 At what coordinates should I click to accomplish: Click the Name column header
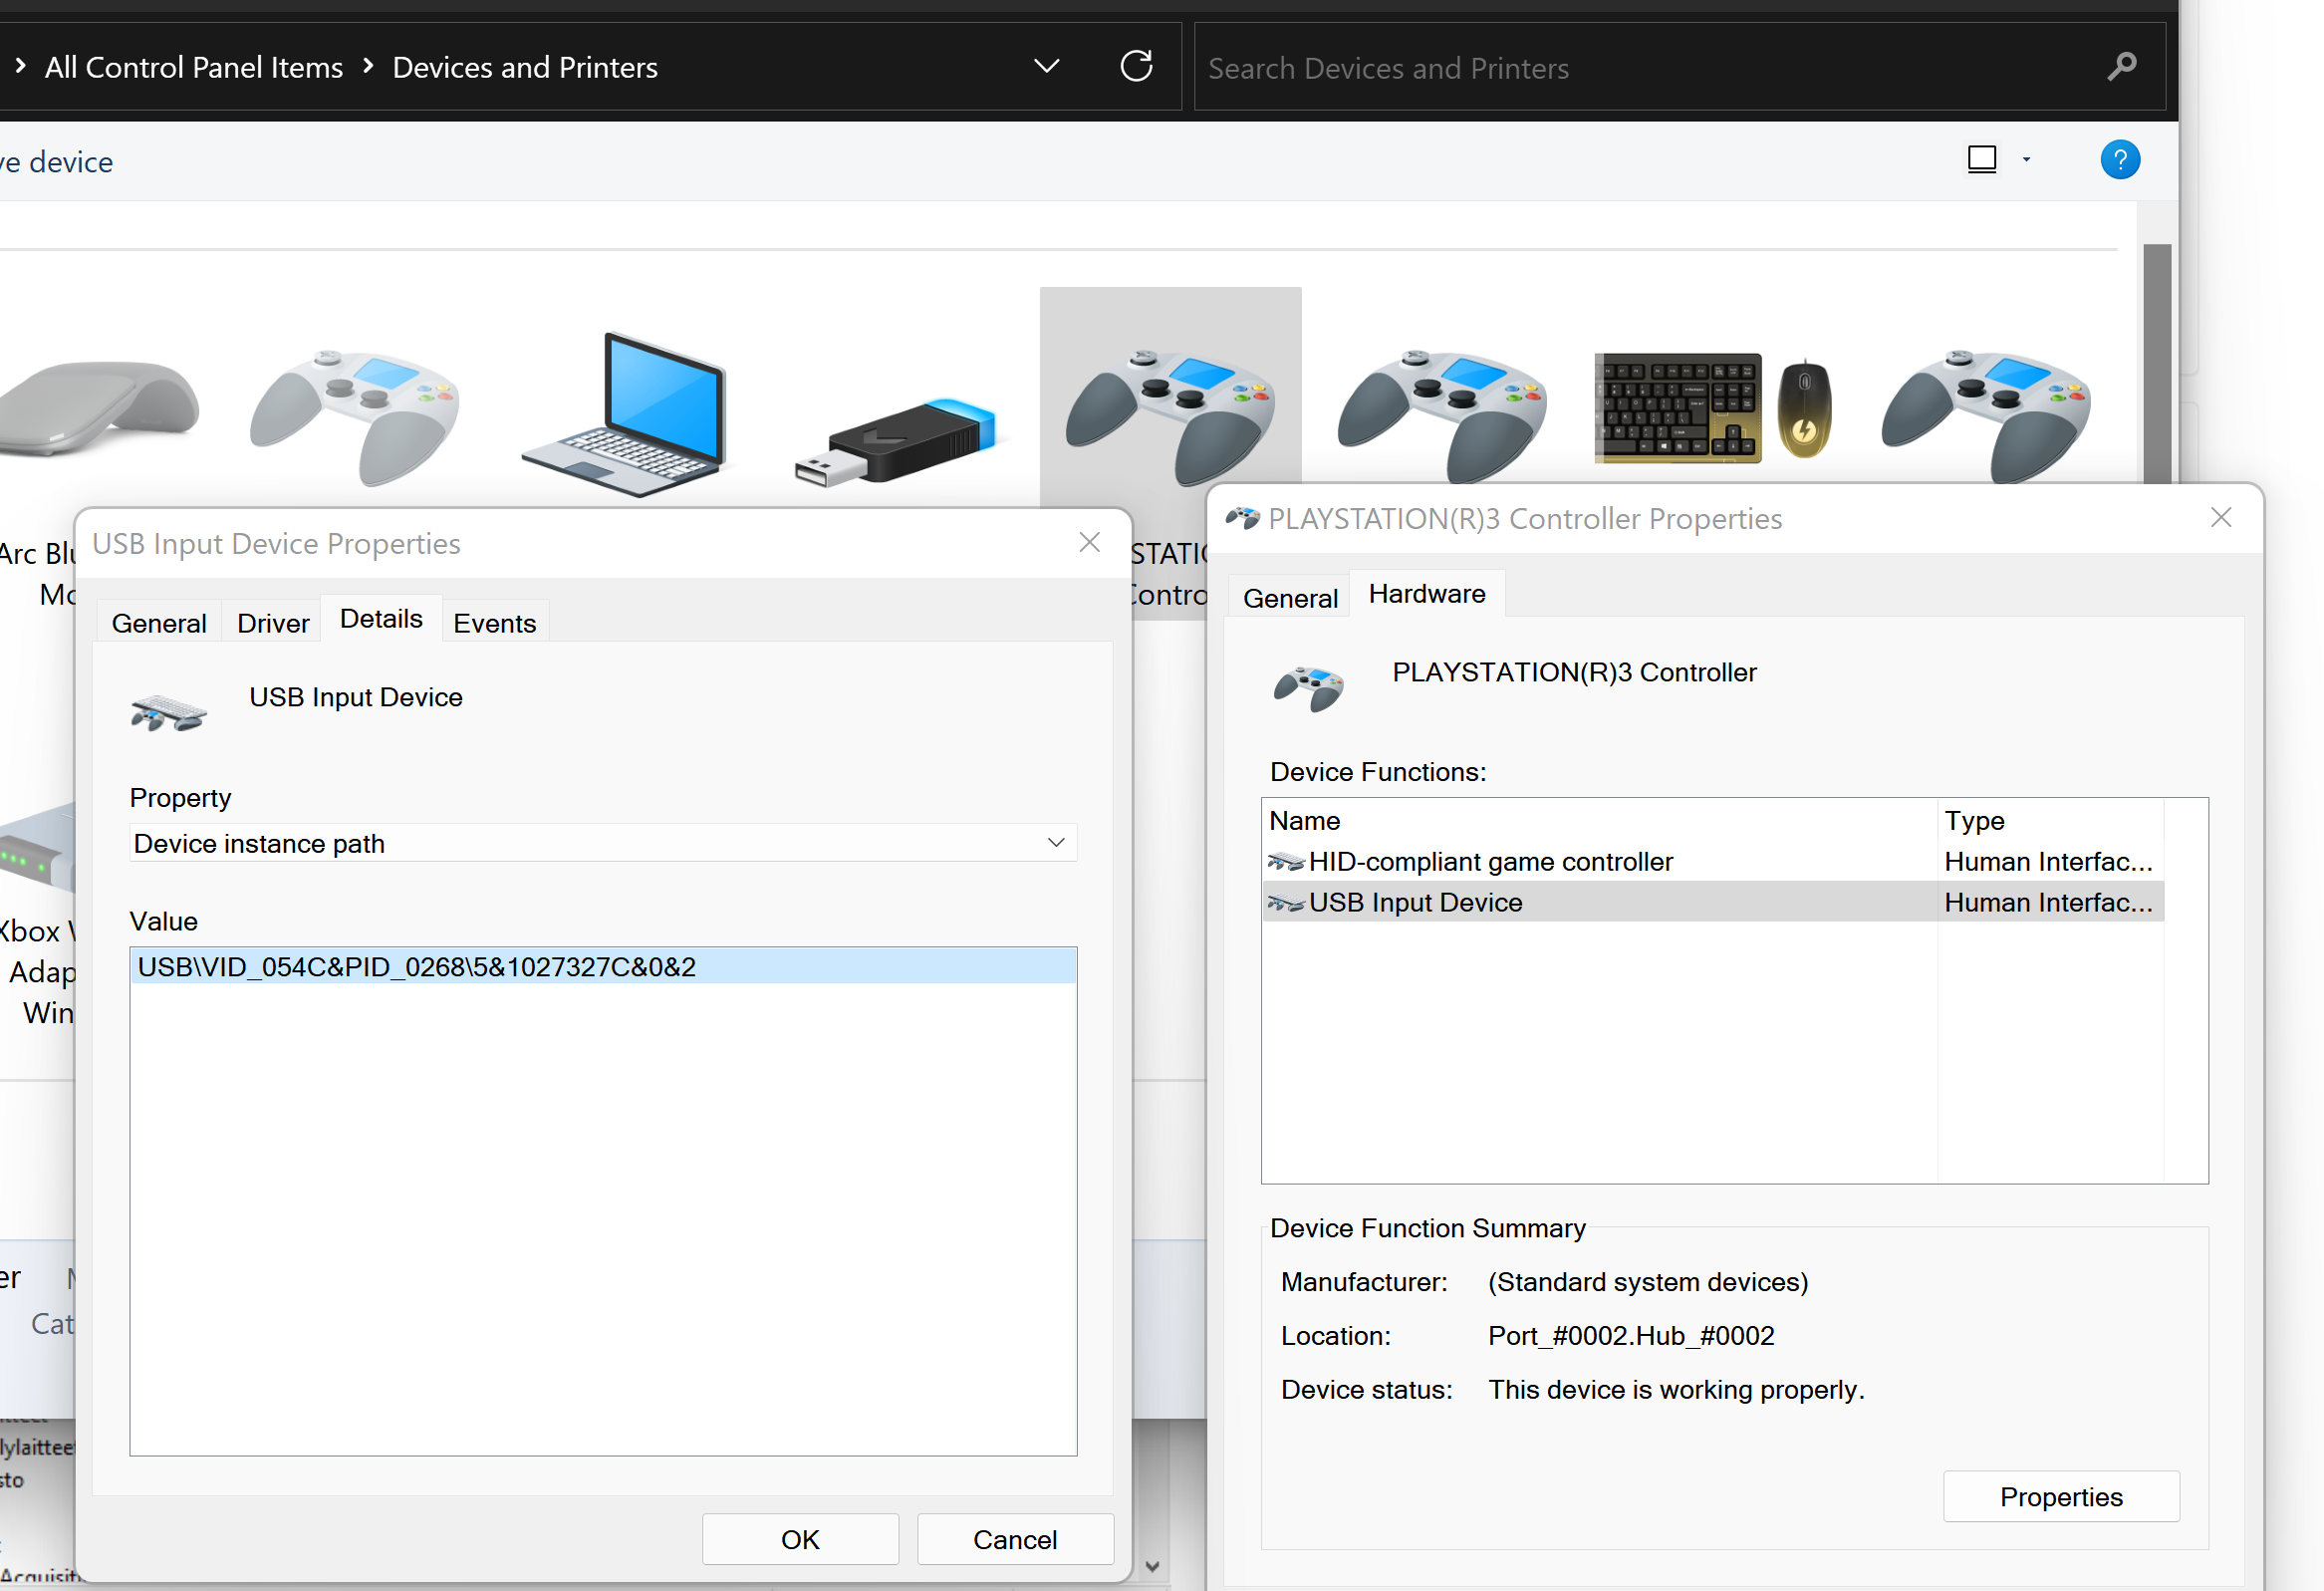pos(1599,820)
